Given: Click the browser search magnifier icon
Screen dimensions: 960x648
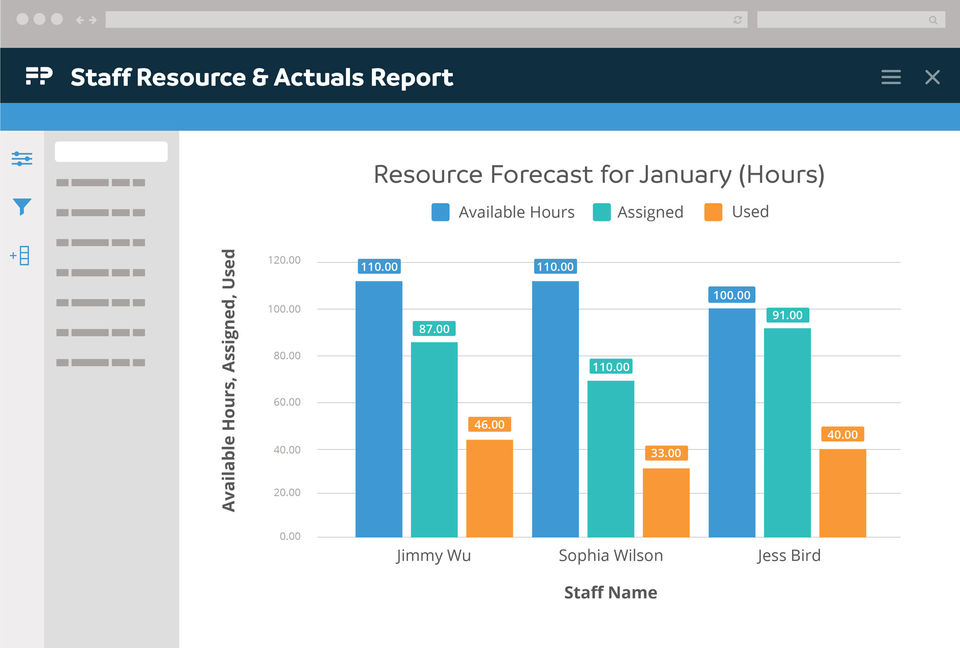Looking at the screenshot, I should (933, 19).
